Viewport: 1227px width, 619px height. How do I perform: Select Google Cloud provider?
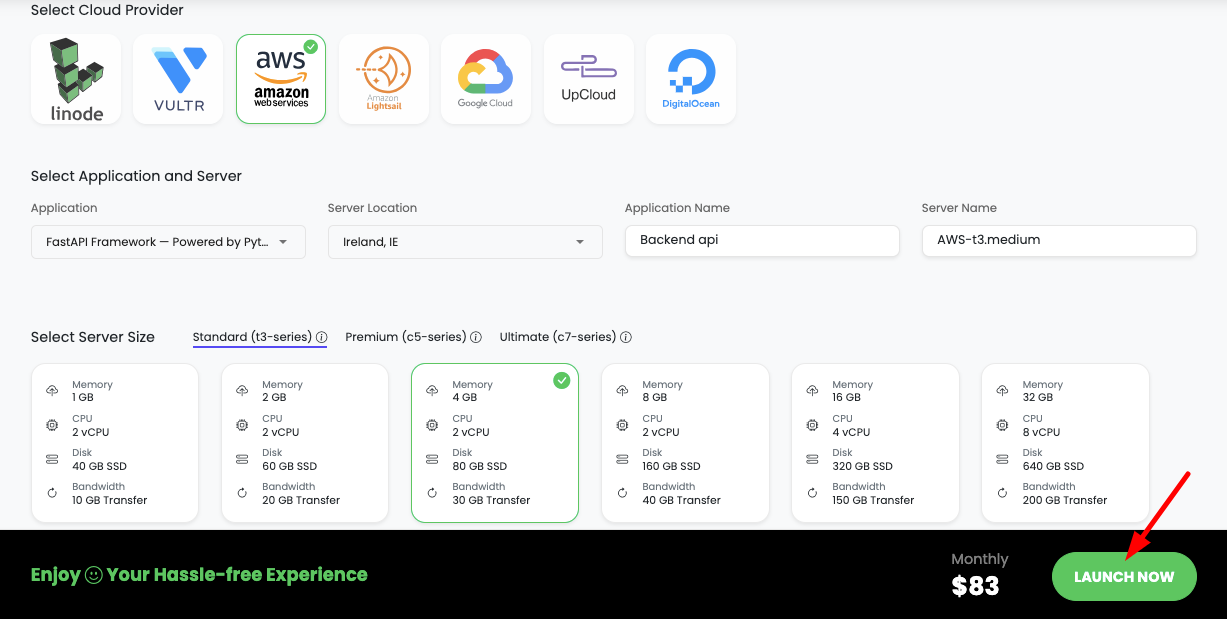tap(486, 79)
